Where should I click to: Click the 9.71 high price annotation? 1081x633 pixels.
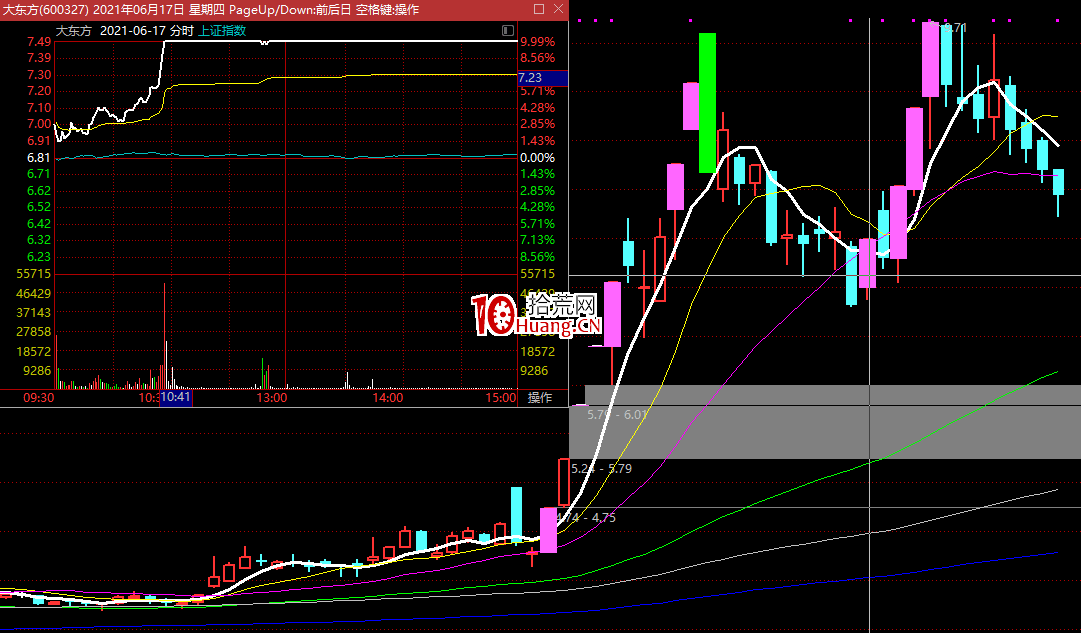pyautogui.click(x=954, y=28)
